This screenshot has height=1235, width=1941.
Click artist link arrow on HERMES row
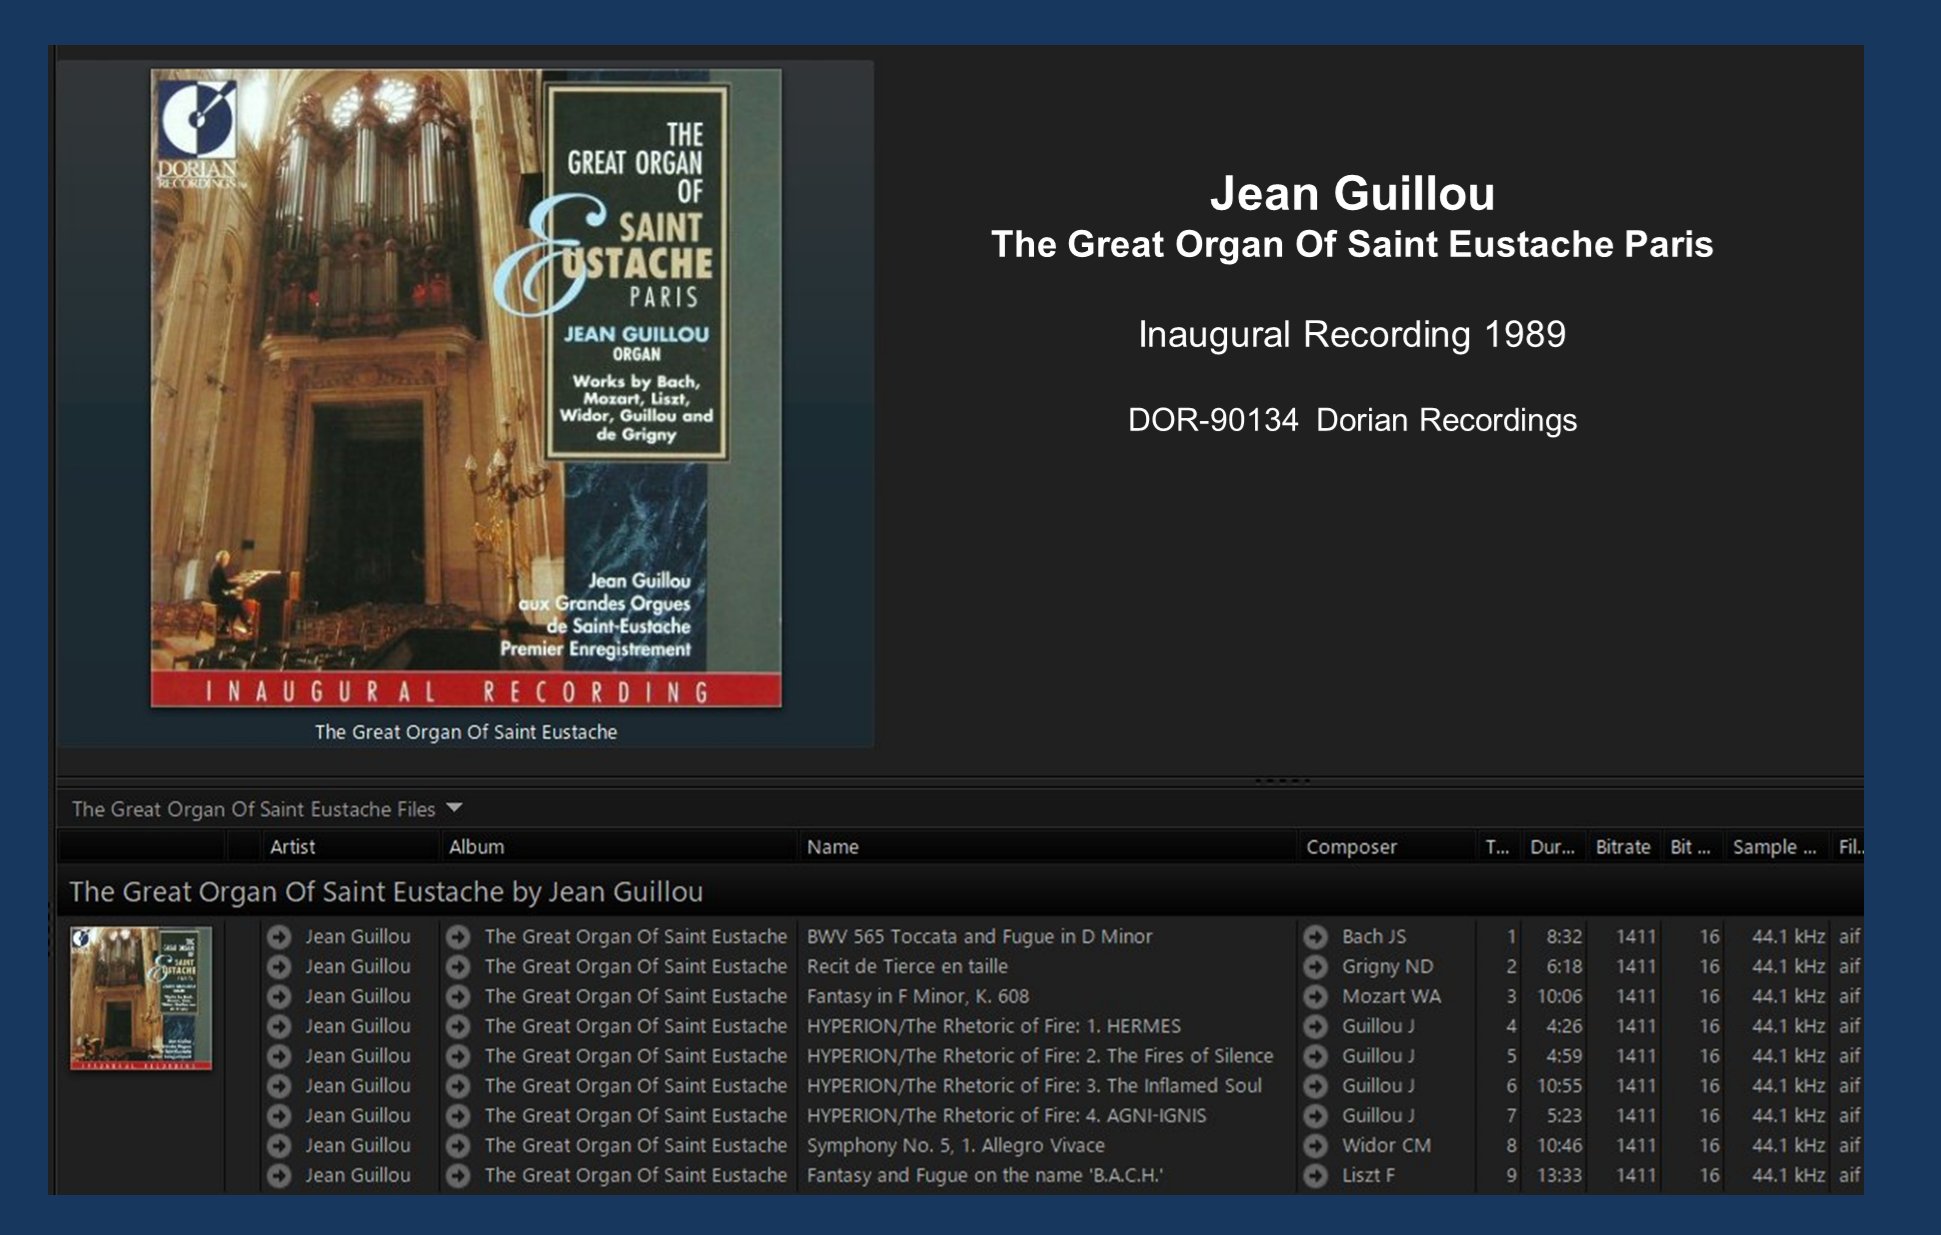click(x=279, y=1026)
